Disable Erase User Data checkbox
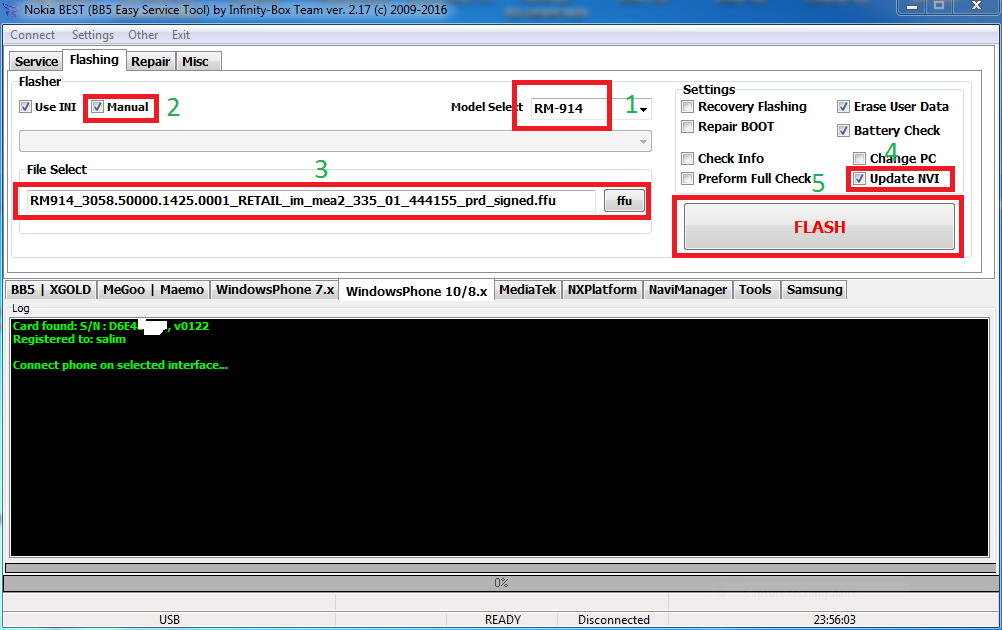 click(x=844, y=107)
